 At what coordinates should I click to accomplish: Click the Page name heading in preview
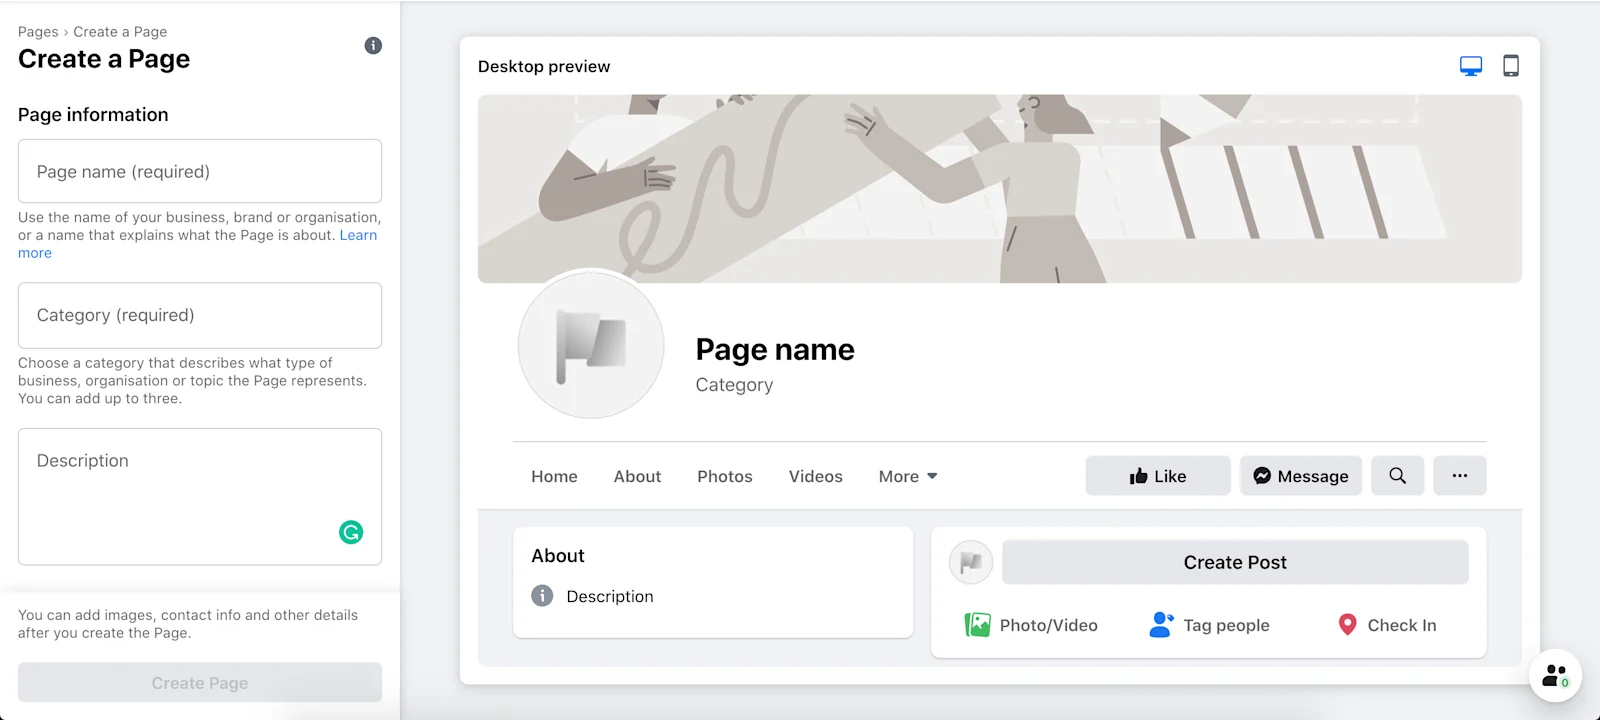[x=775, y=349]
